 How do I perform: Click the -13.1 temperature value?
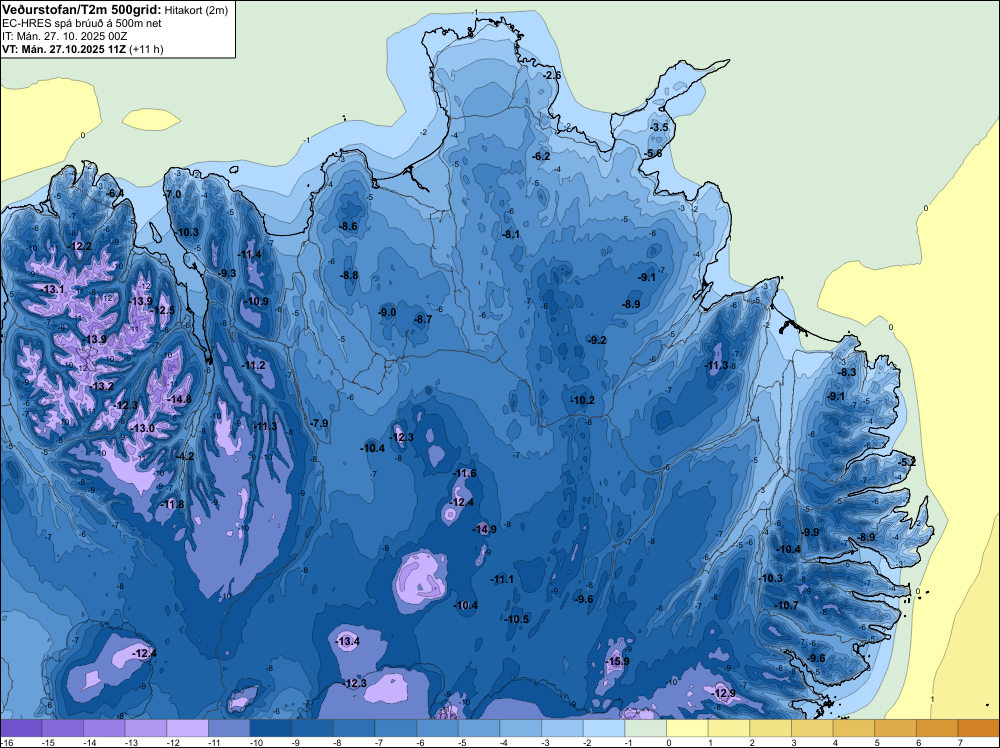52,290
